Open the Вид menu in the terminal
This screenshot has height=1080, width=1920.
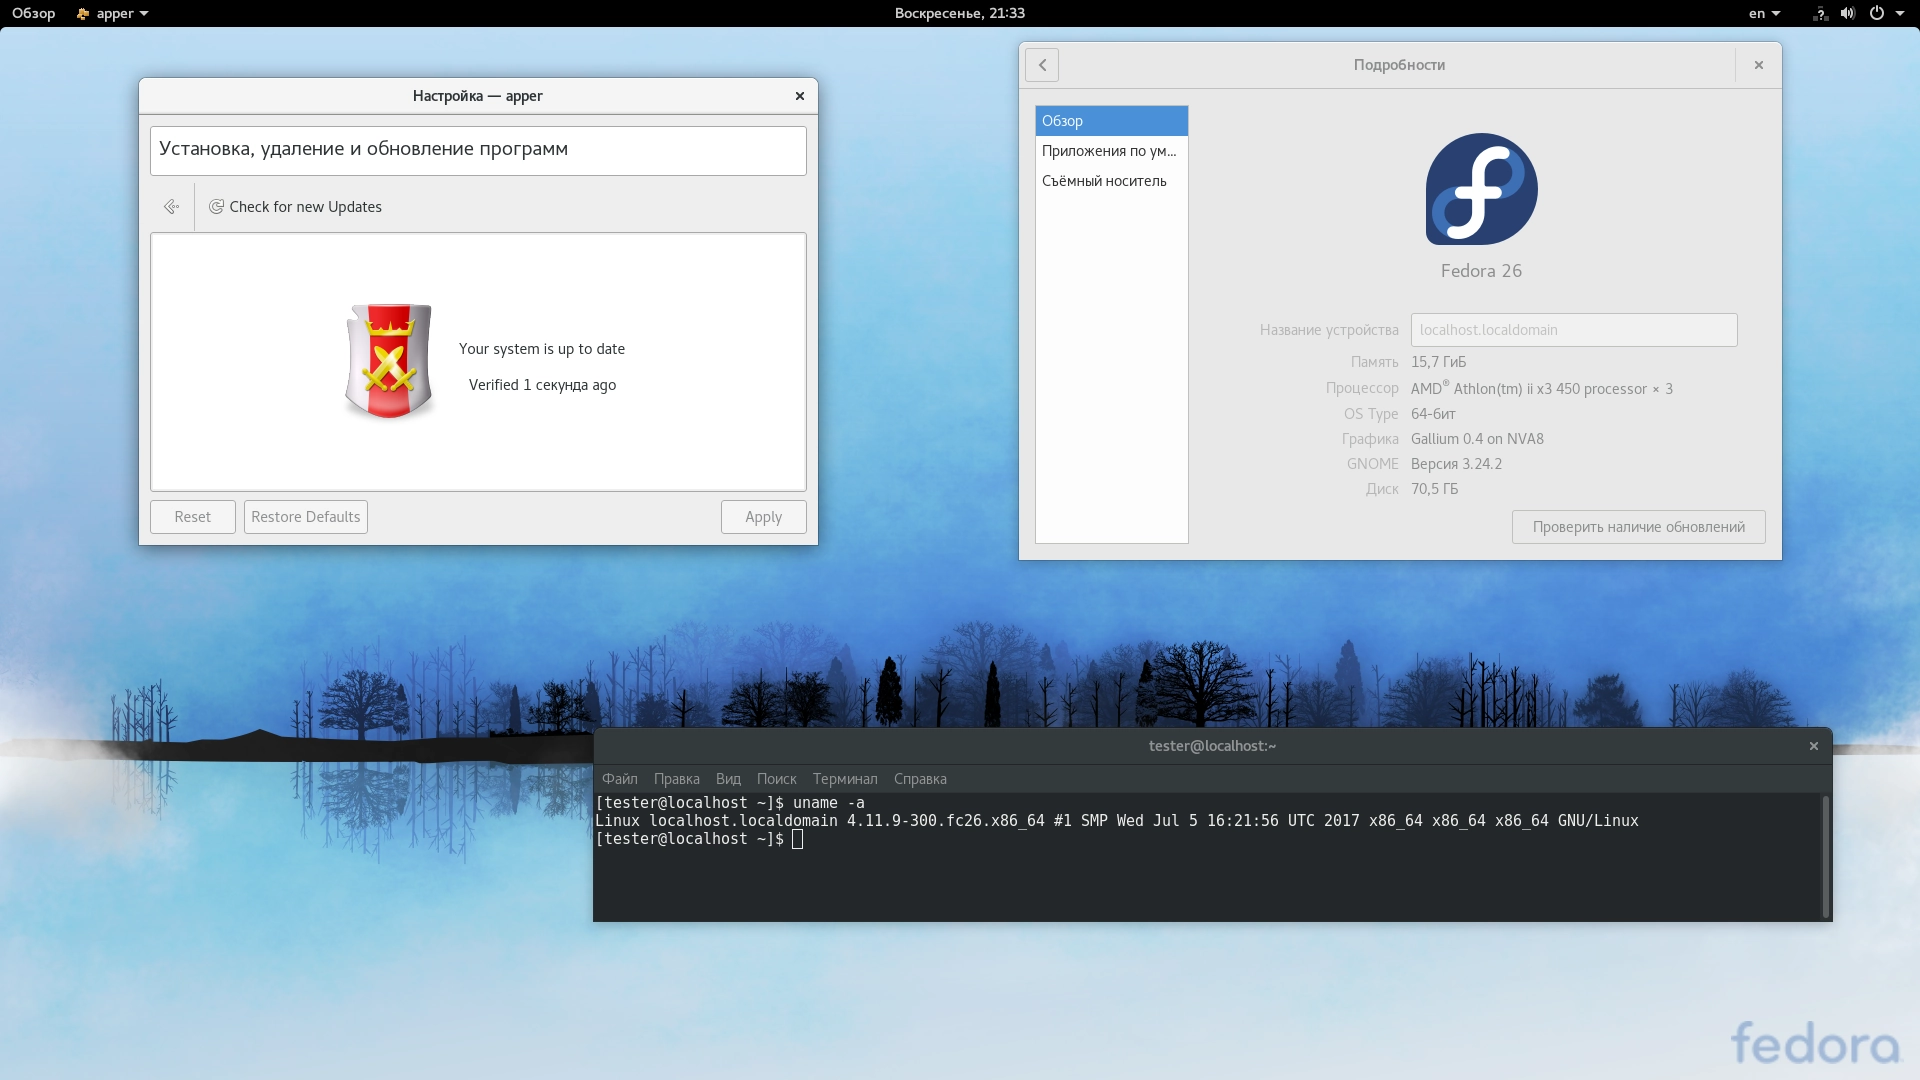click(728, 779)
